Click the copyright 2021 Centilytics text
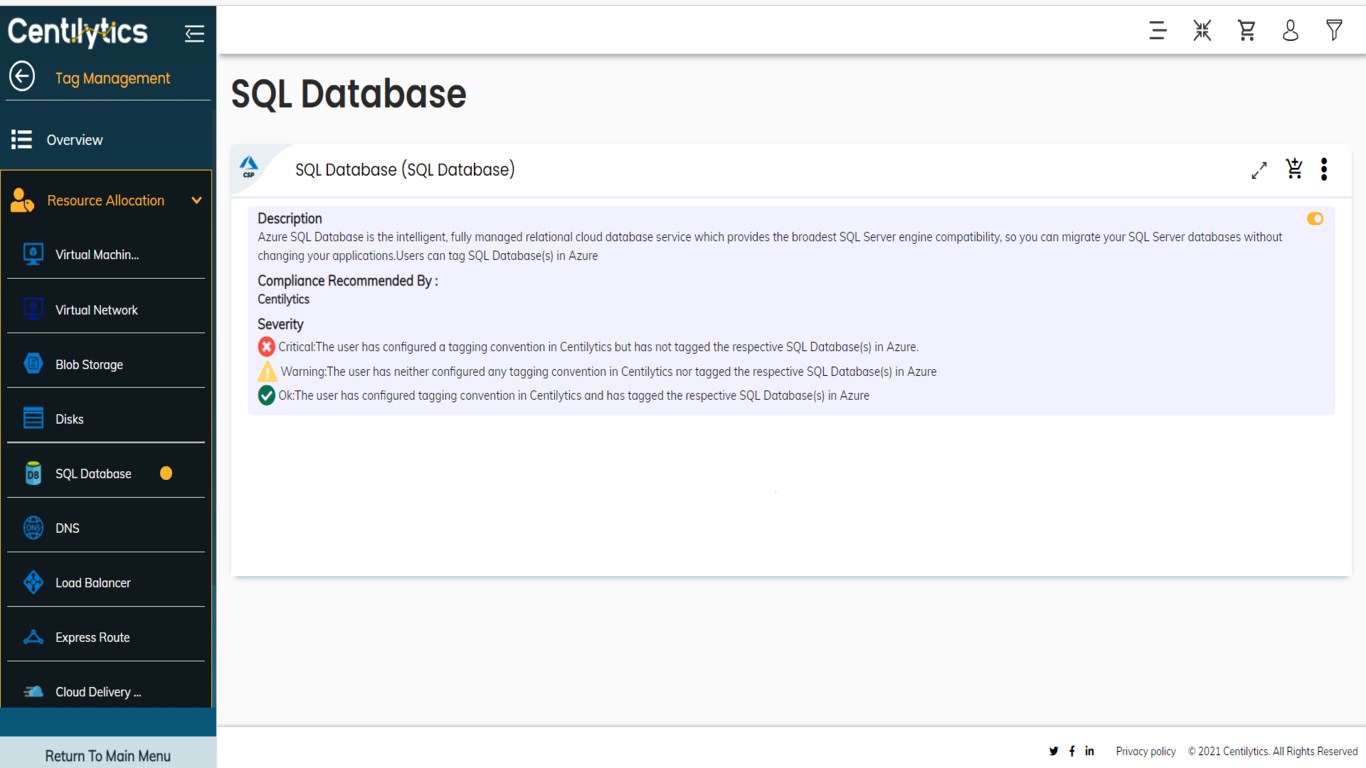The image size is (1366, 768). (x=1273, y=751)
